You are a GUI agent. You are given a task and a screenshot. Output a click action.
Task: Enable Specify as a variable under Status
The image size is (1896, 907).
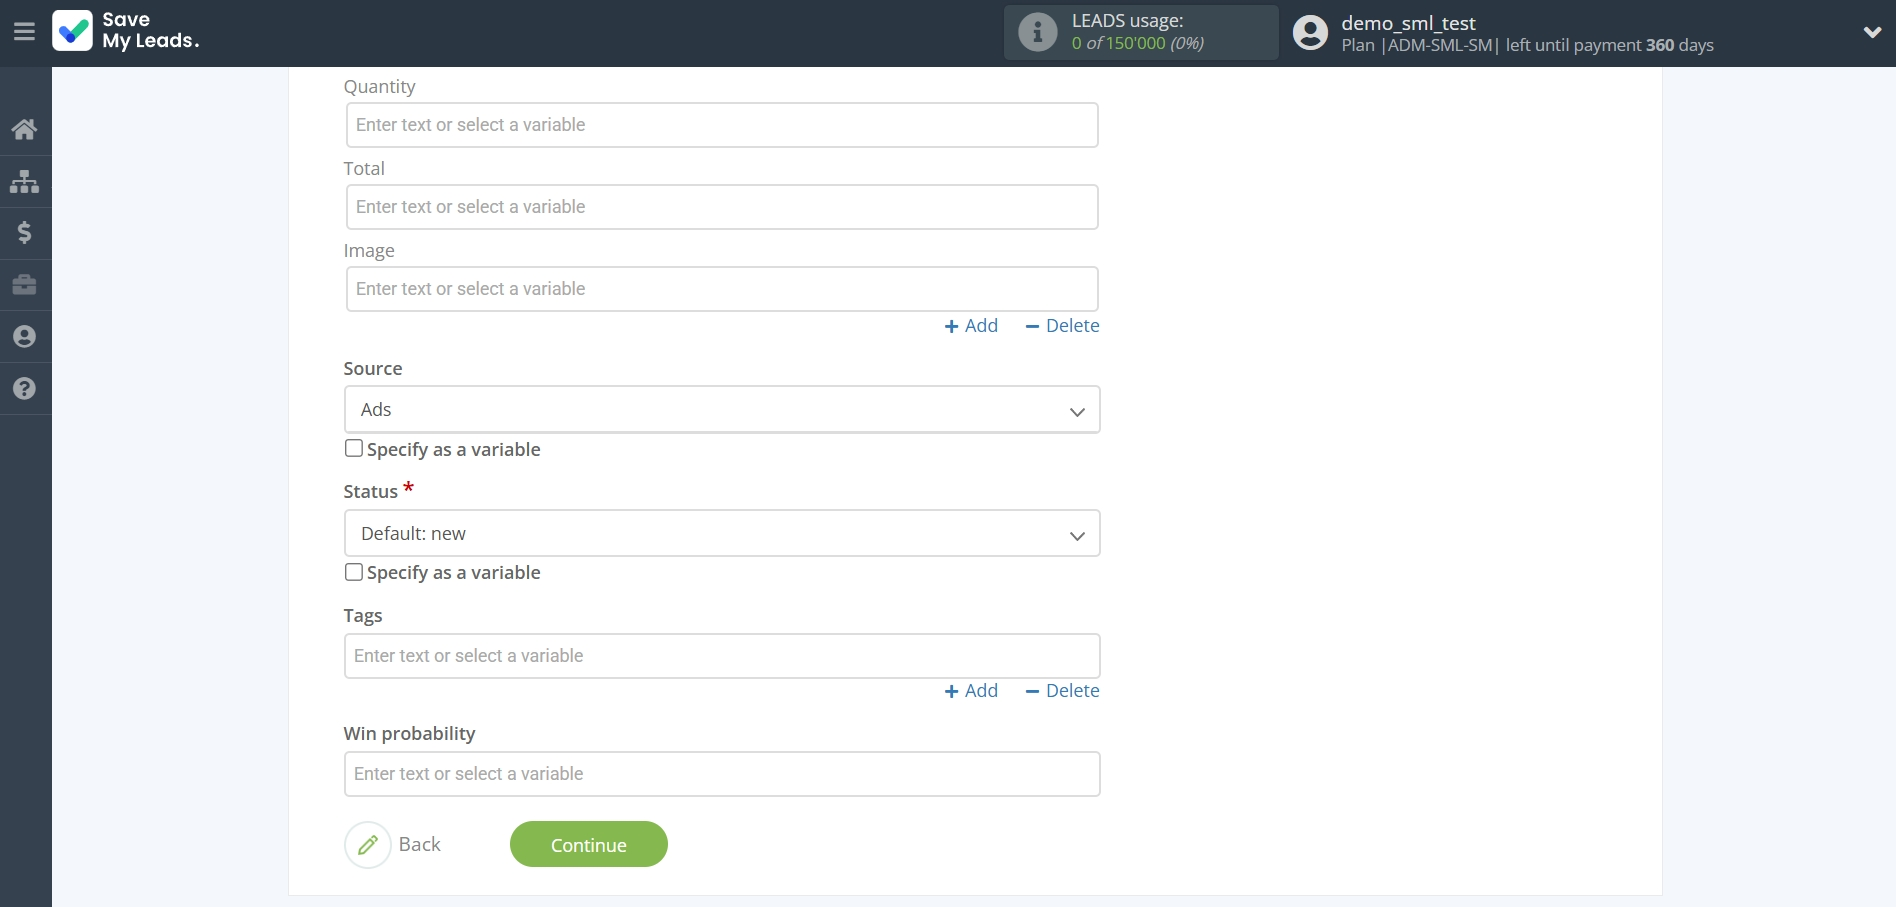click(x=354, y=572)
